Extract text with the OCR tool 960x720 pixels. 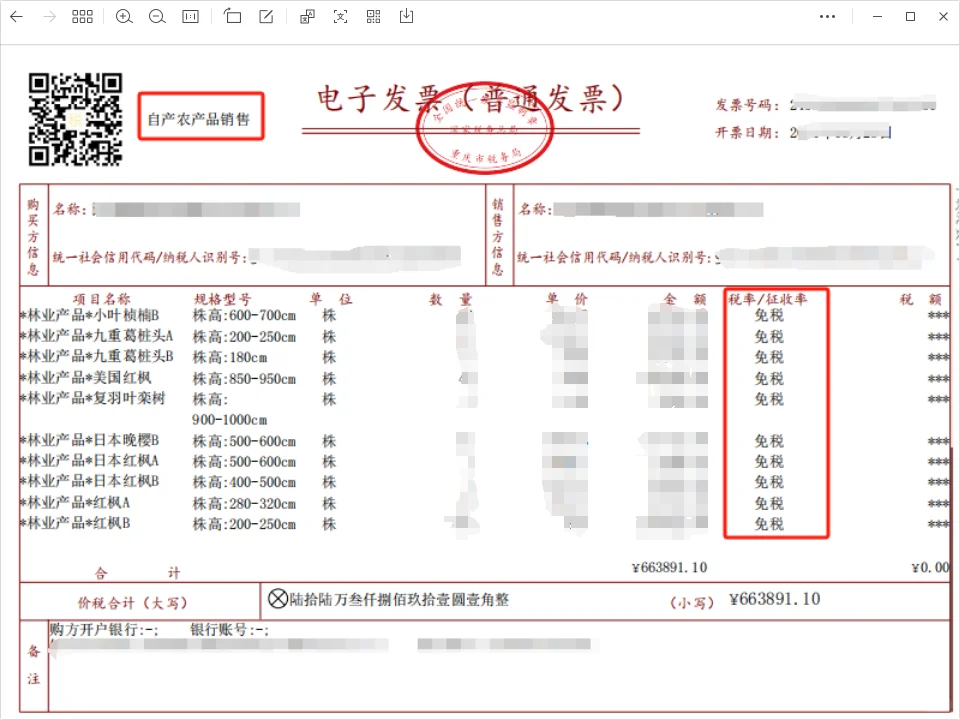coord(340,16)
